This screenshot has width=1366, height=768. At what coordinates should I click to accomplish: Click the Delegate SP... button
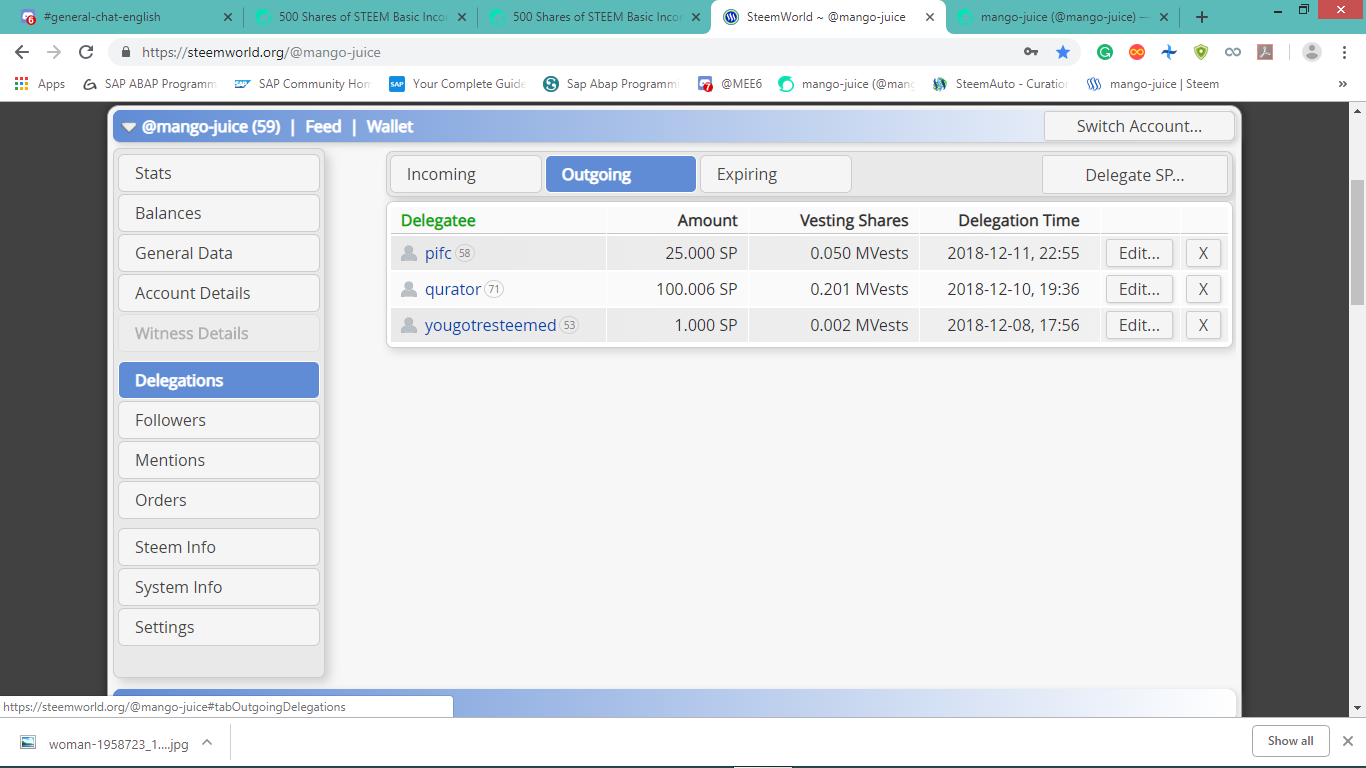pos(1135,175)
